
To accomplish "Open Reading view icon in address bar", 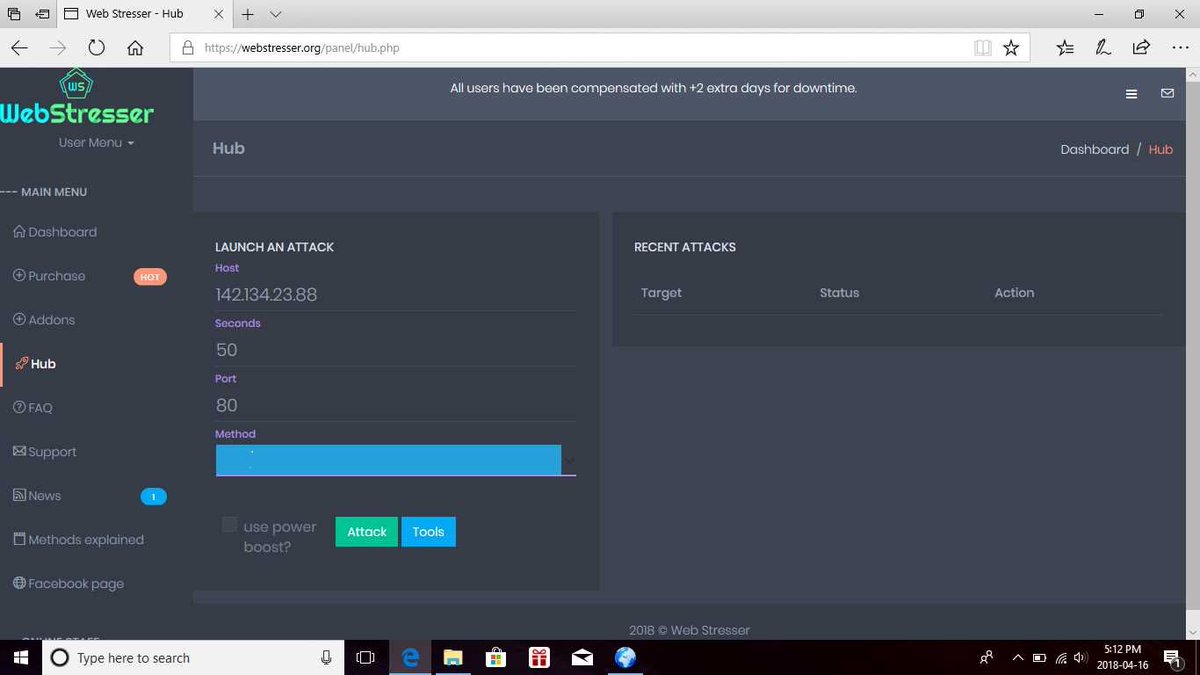I will [982, 47].
